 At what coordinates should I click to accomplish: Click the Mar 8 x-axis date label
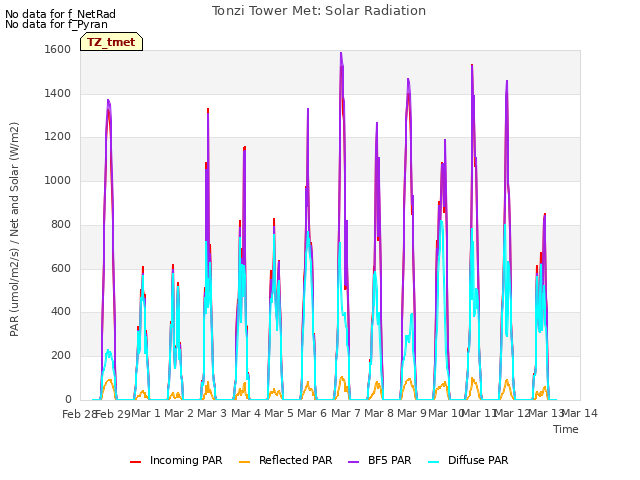coord(379,413)
